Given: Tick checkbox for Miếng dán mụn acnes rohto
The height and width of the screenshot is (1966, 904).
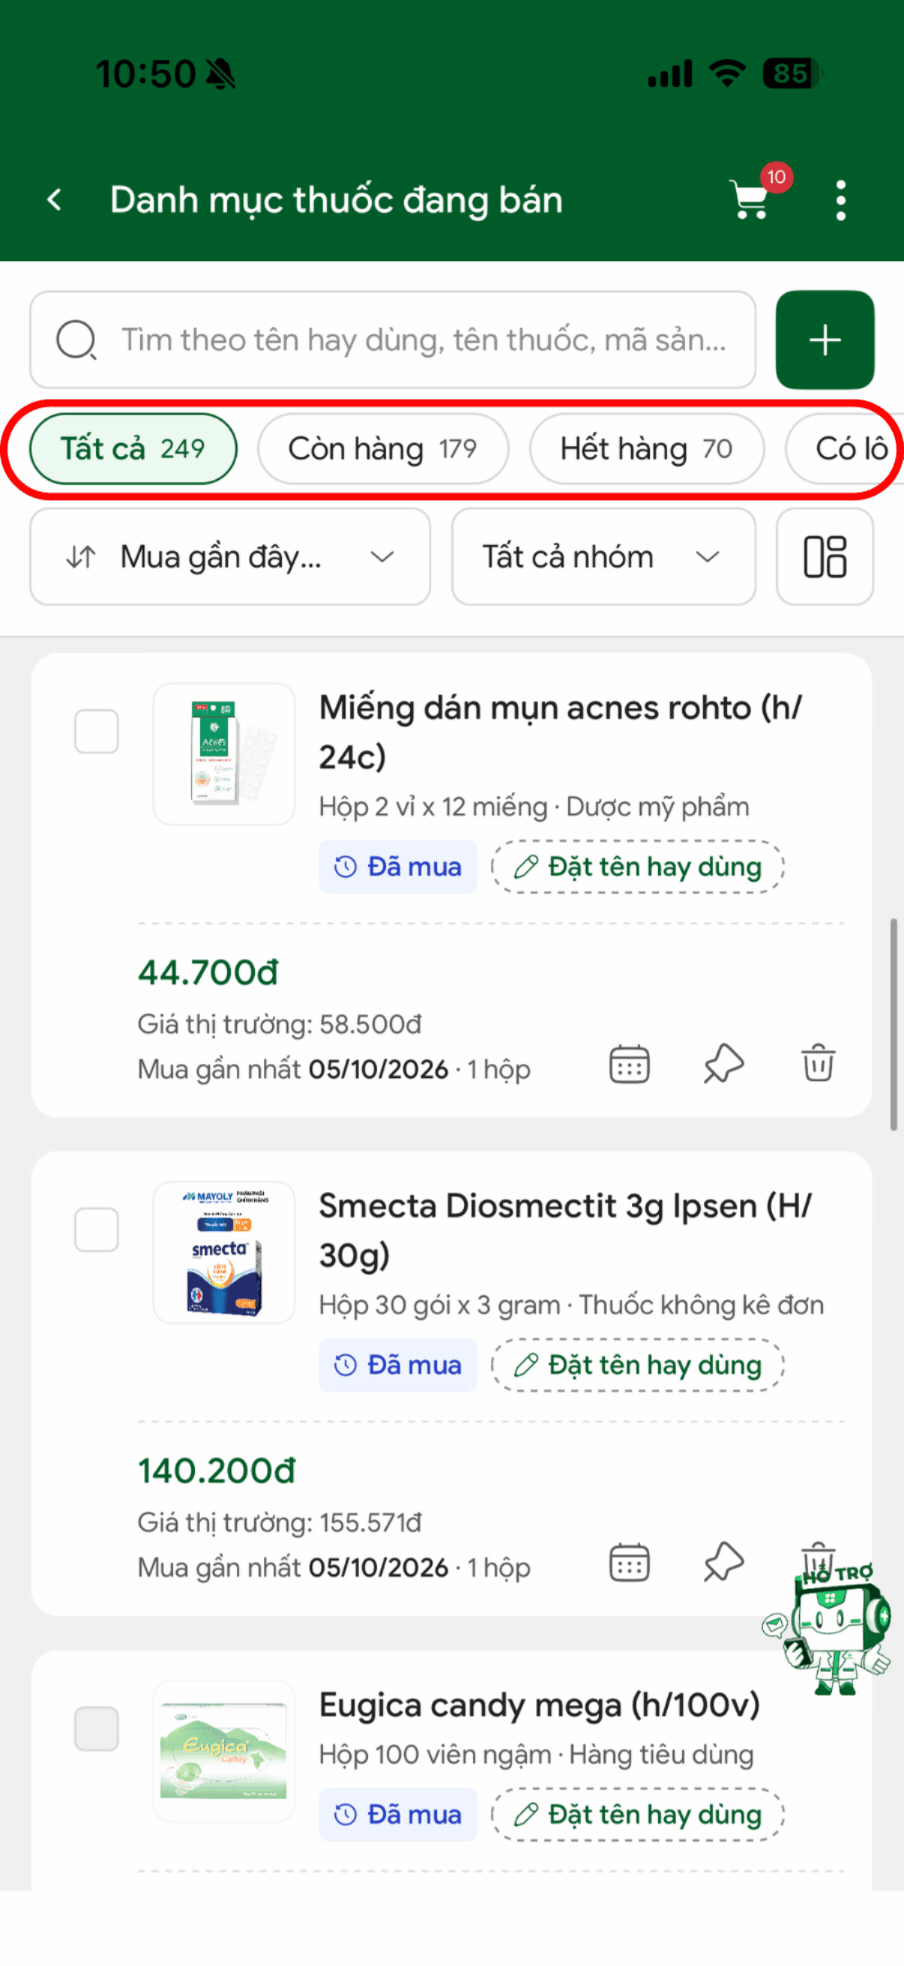Looking at the screenshot, I should click(97, 732).
